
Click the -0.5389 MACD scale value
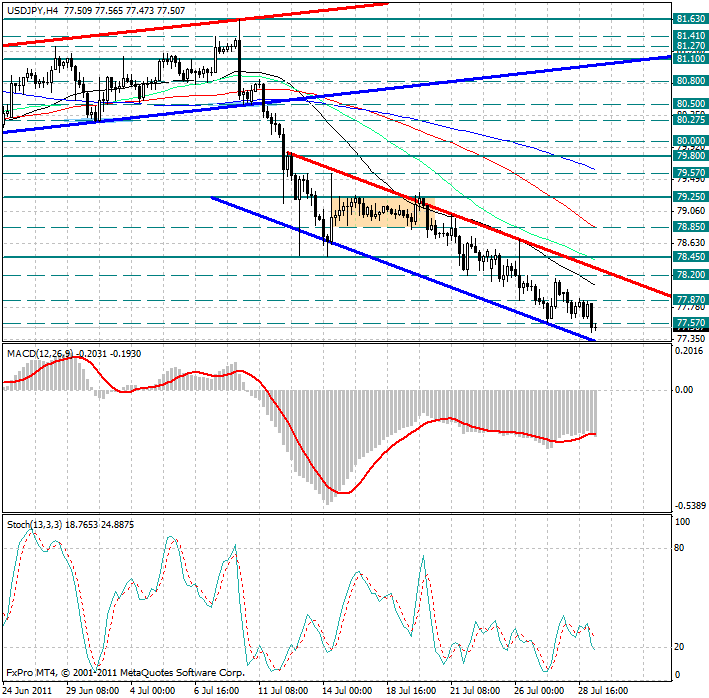point(690,506)
